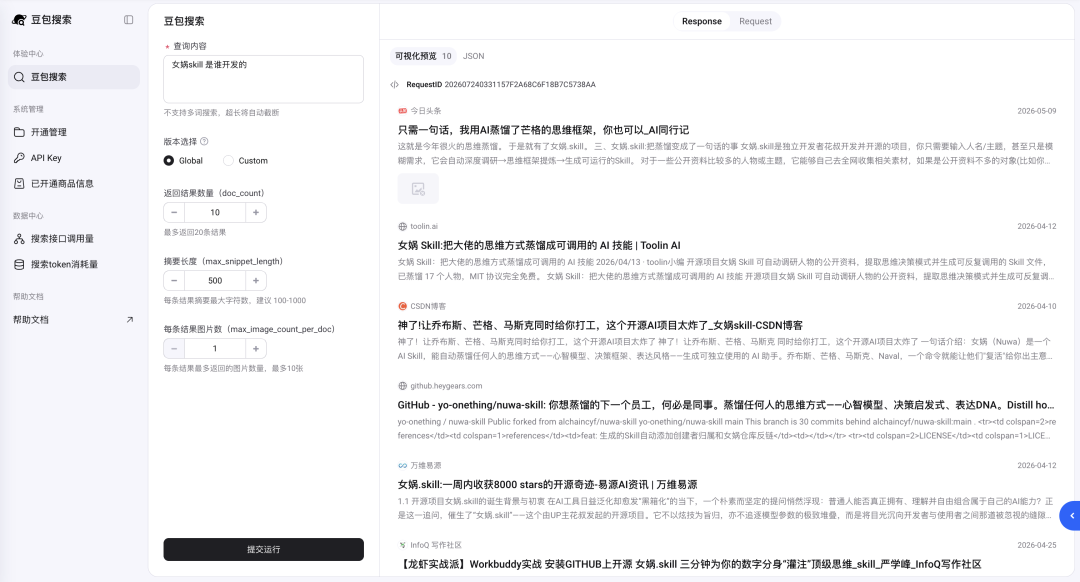Click the 豆包搜索 logo icon

[19, 20]
